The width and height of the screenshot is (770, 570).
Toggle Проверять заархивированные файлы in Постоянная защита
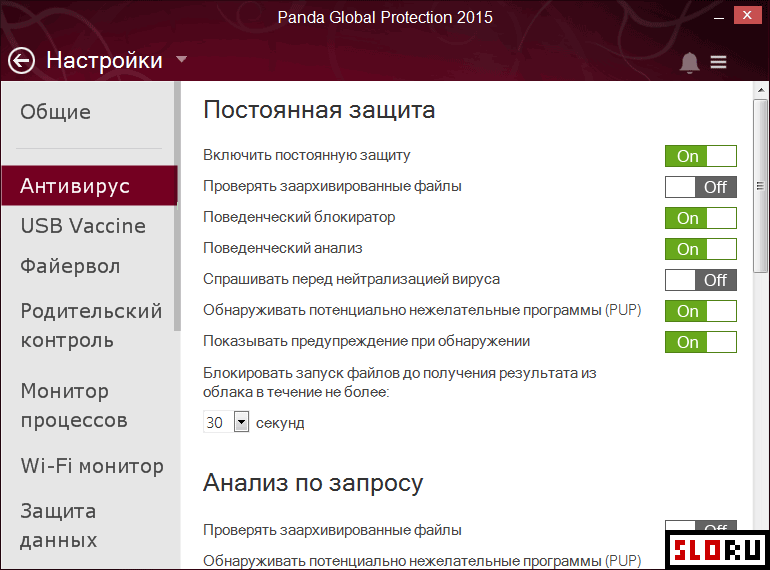[x=700, y=187]
